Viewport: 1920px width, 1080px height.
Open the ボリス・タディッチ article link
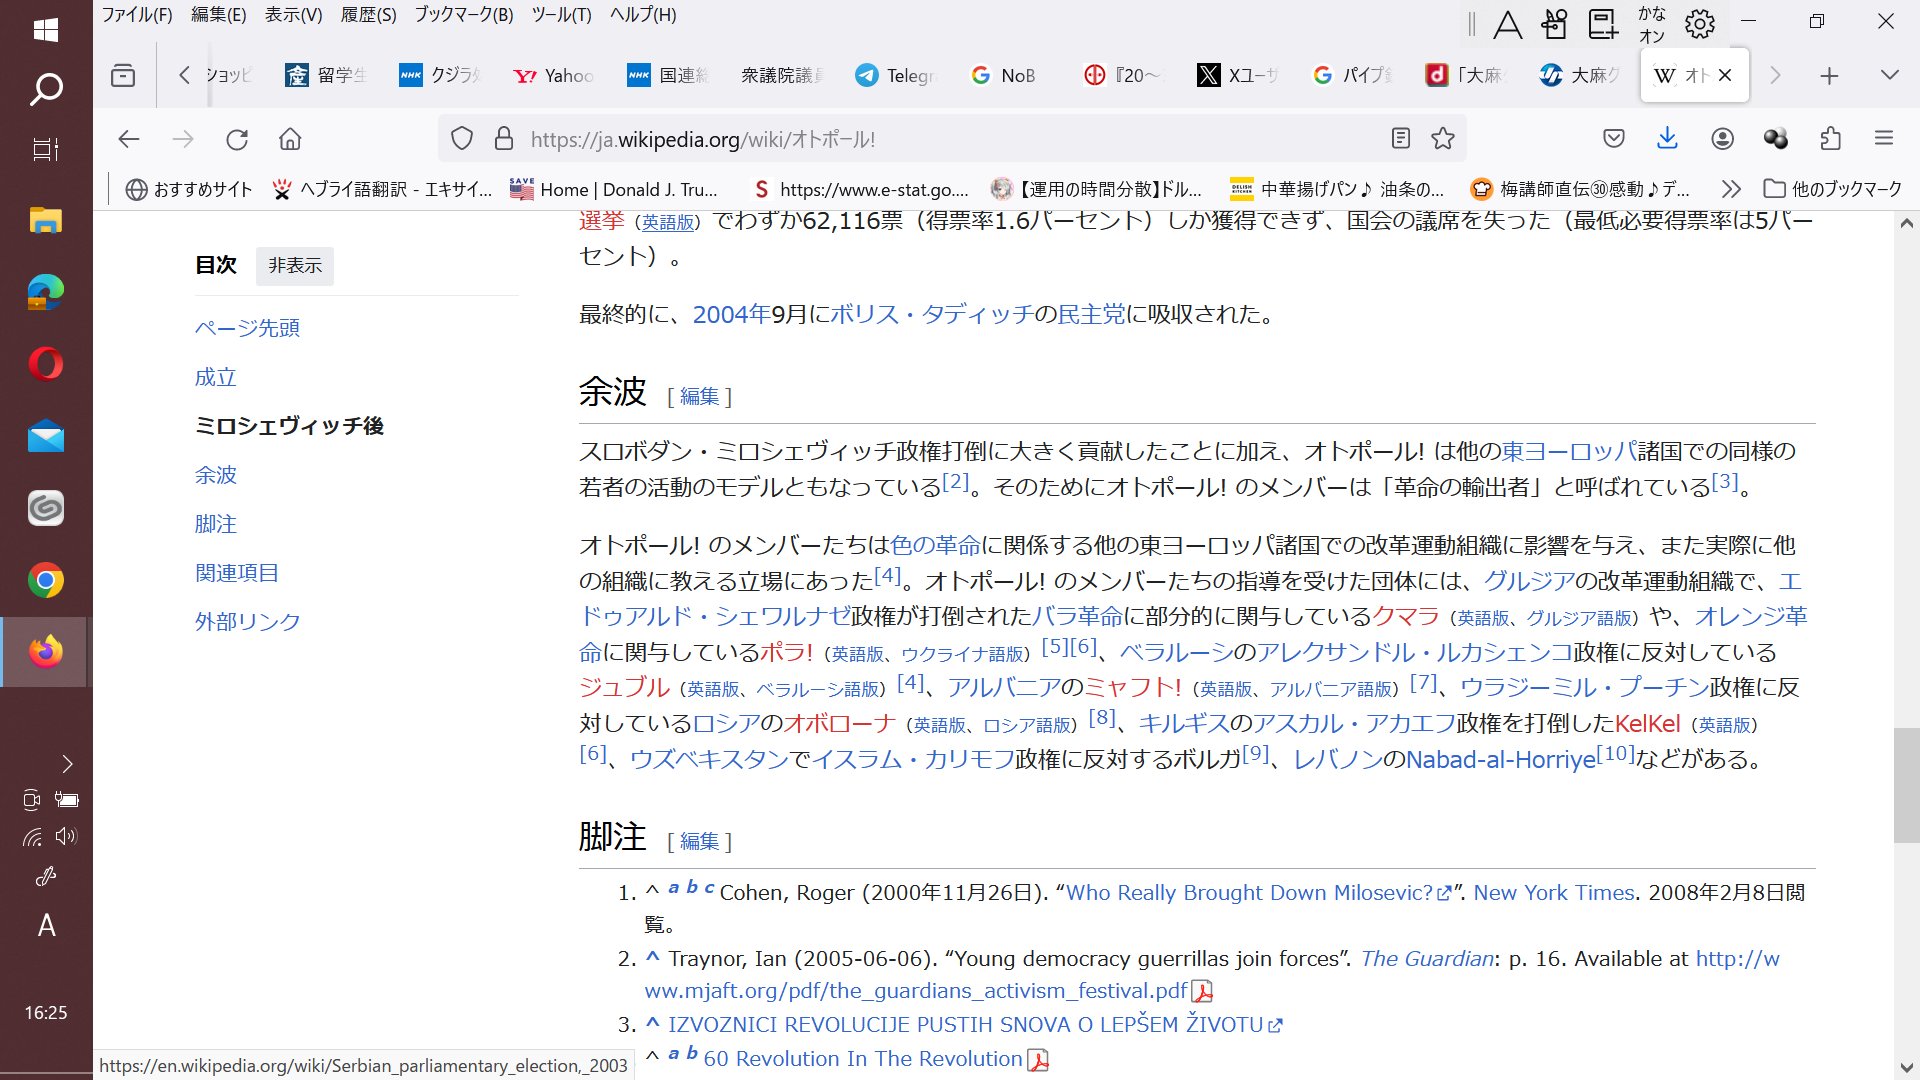931,315
